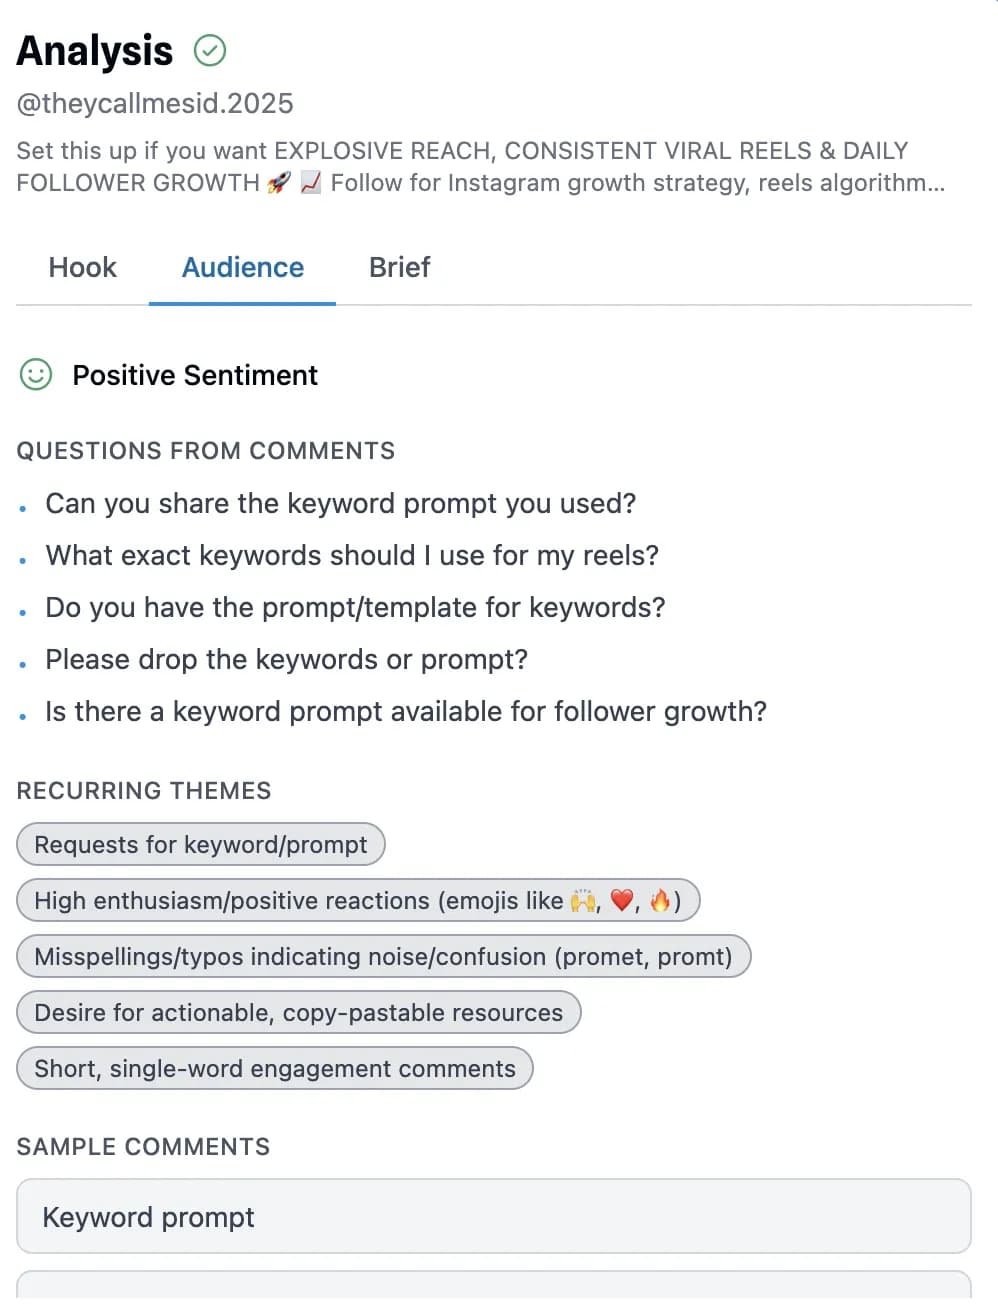Click the 'Keyword prompt' sample comment card
This screenshot has height=1312, width=998.
tap(494, 1217)
